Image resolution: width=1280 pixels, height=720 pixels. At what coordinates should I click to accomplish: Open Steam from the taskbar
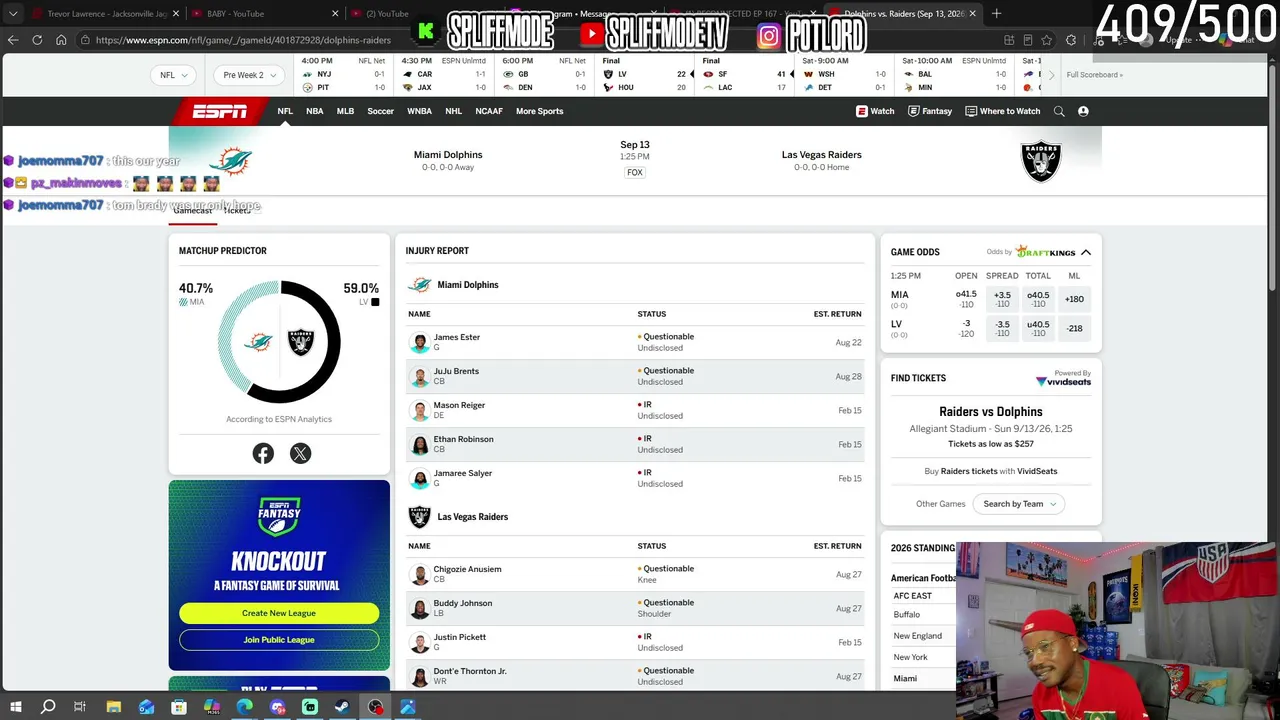point(342,707)
